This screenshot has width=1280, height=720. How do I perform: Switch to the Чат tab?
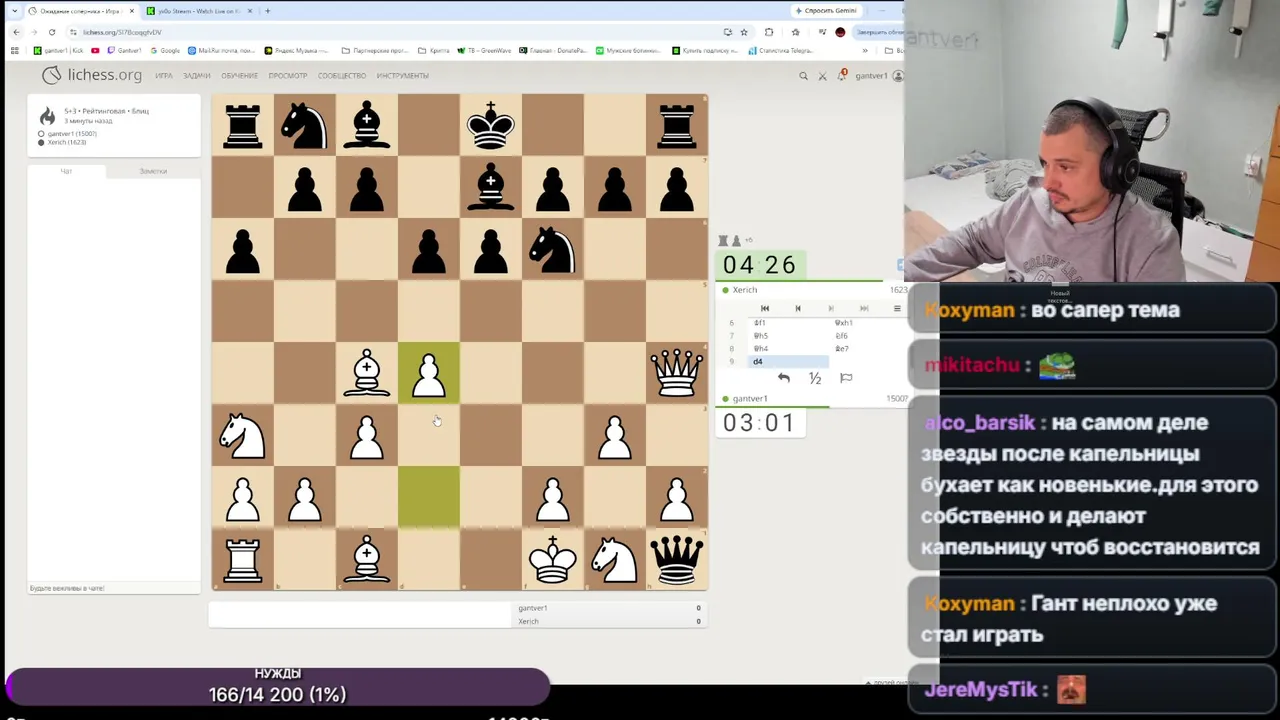pyautogui.click(x=66, y=171)
